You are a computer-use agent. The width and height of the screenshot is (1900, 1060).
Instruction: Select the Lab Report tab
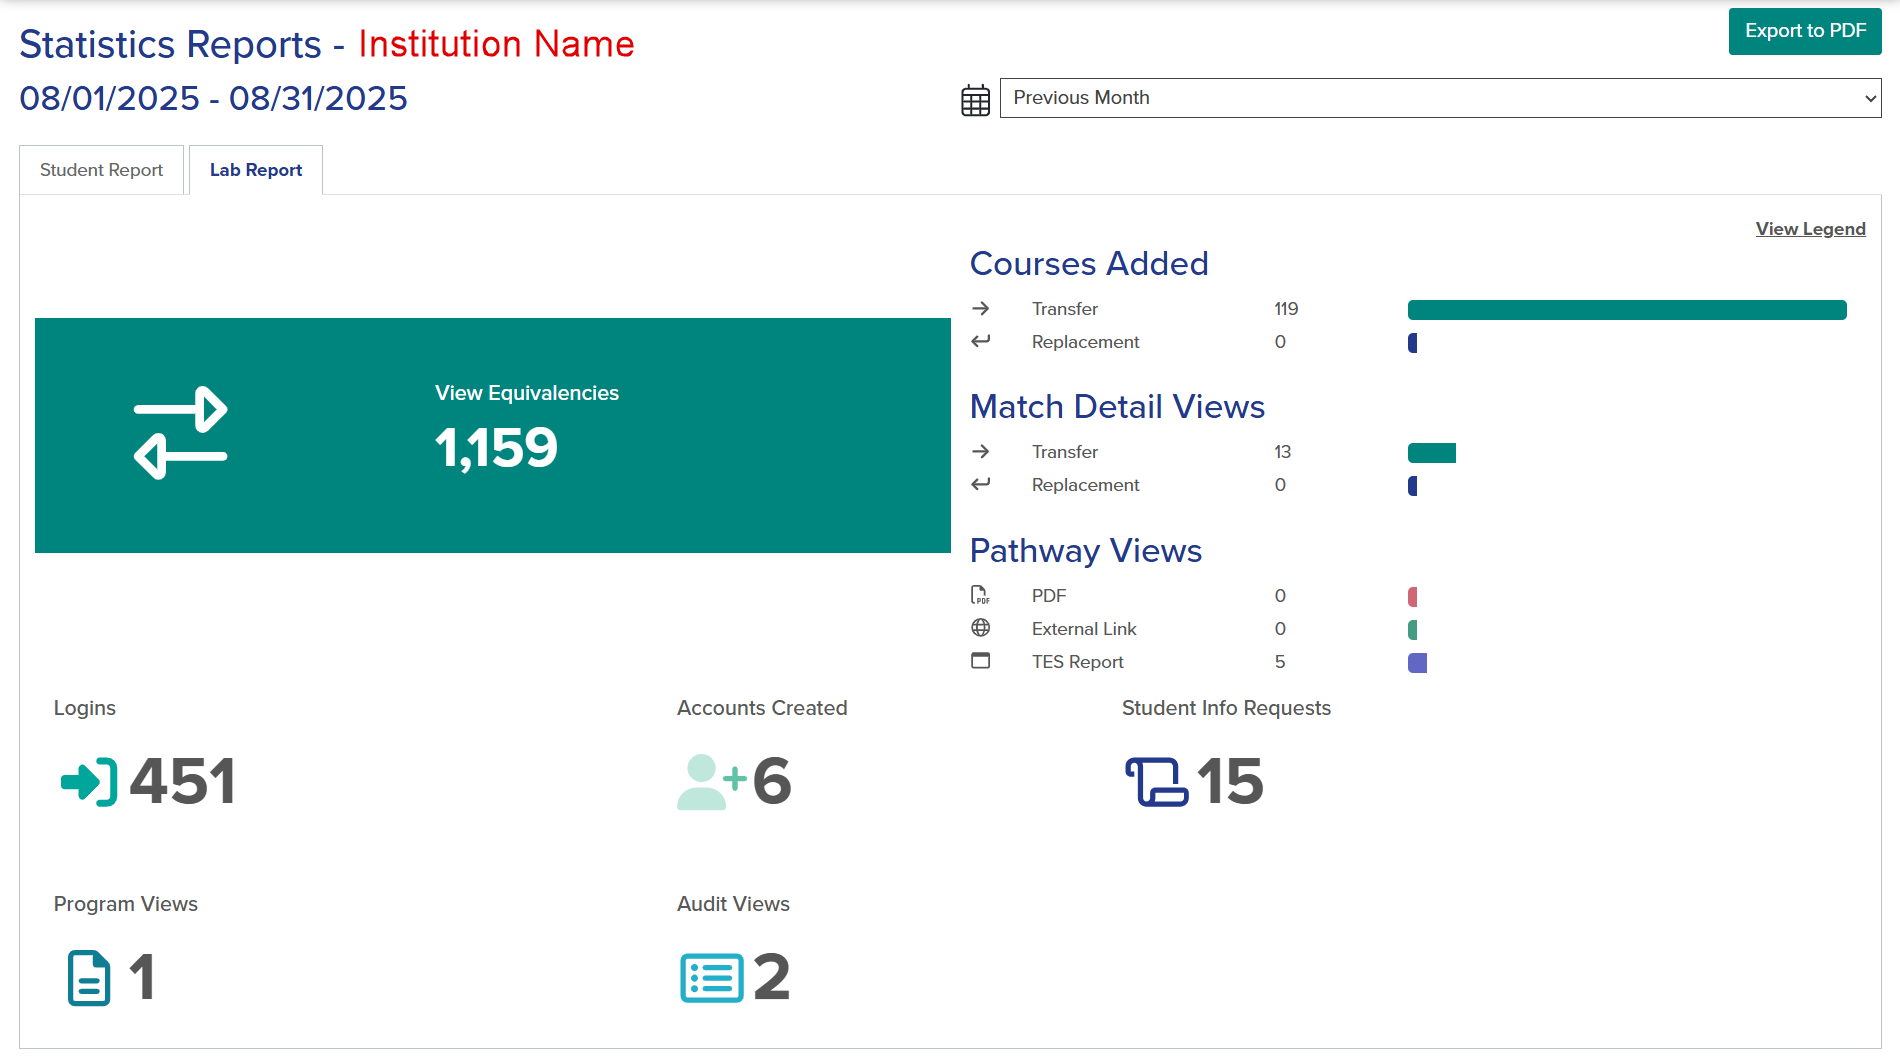[x=255, y=169]
